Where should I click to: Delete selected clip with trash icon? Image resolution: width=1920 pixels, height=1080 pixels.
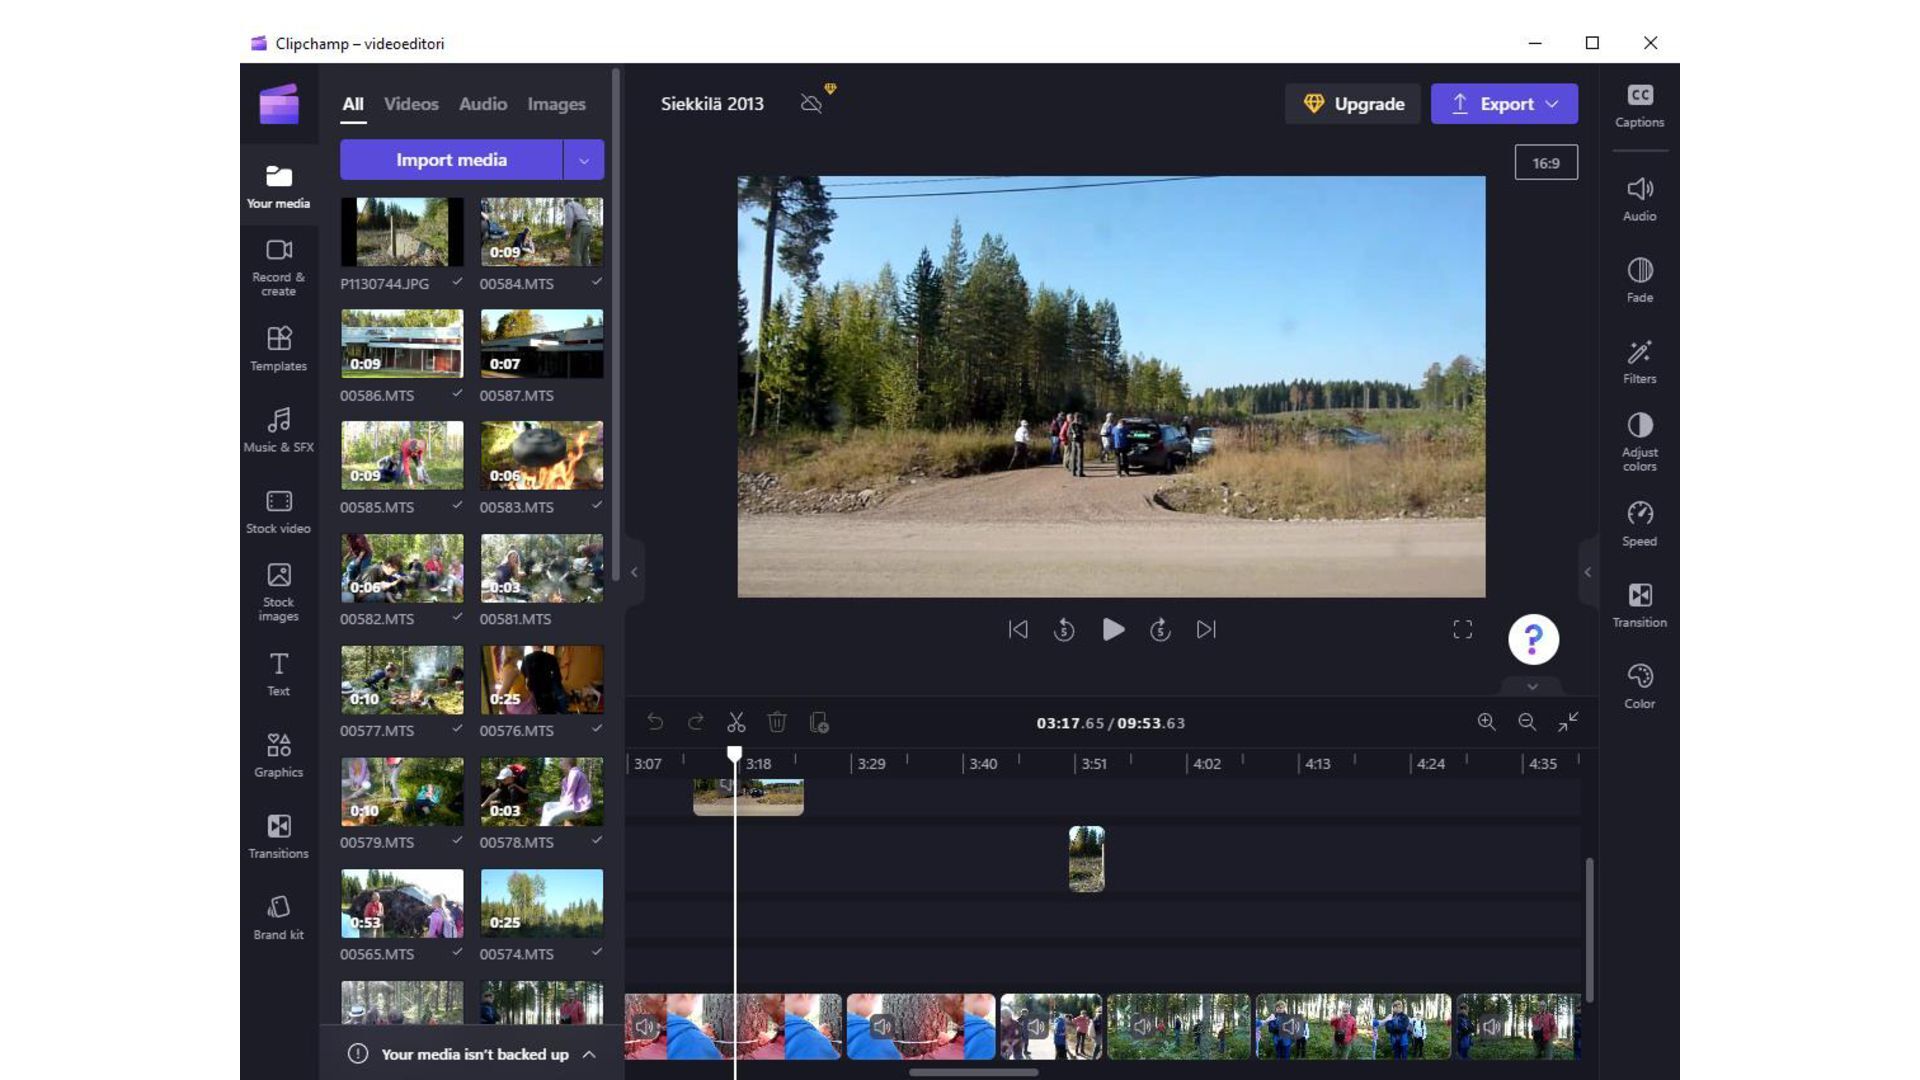coord(777,722)
